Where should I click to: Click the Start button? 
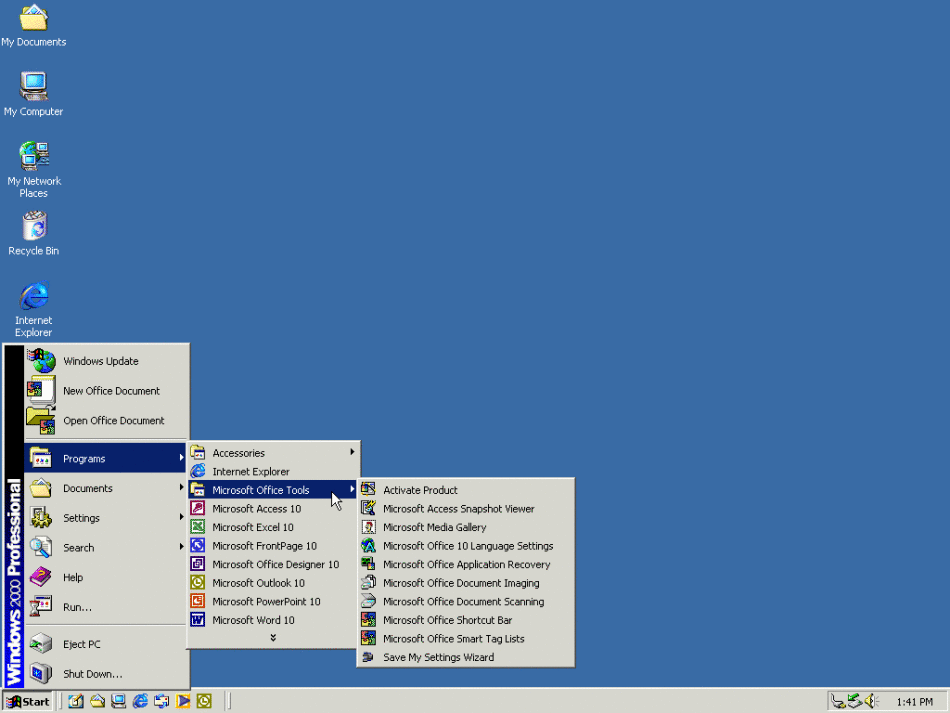[x=28, y=701]
